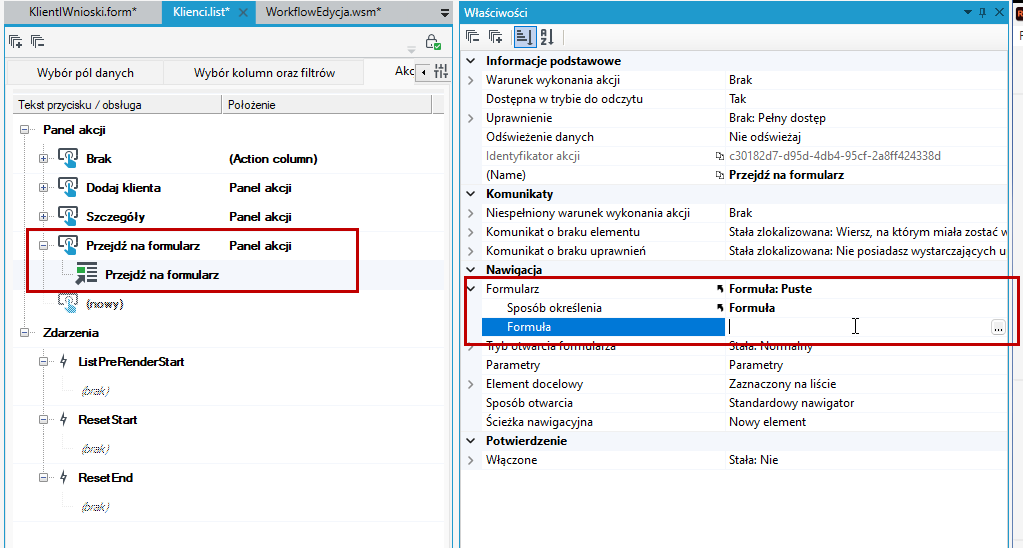Expand all nodes in the Klienci.list editor toolbar
Screen dimensions: 1023x548
point(16,42)
